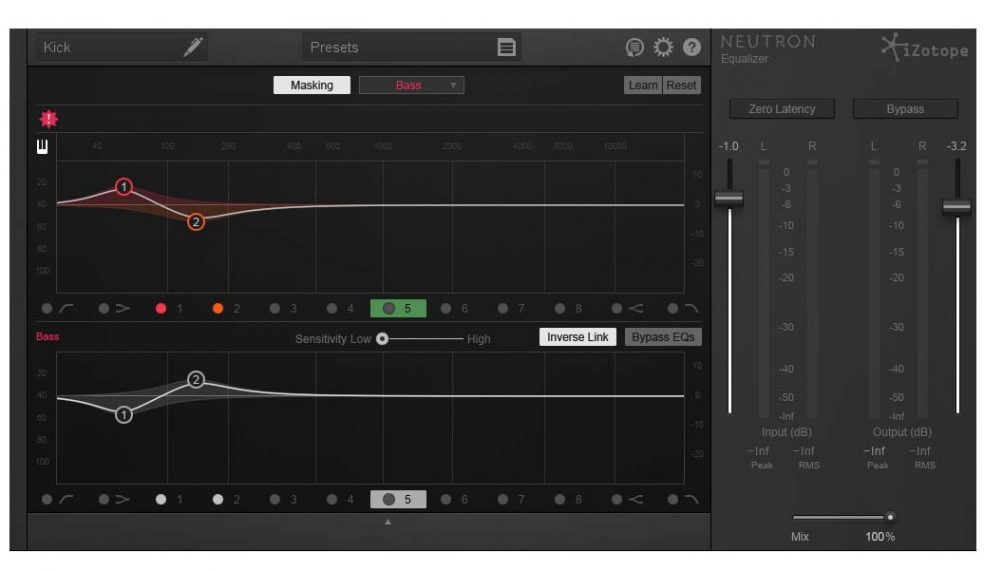Open help with the question mark icon
The height and width of the screenshot is (572, 984).
click(x=692, y=47)
